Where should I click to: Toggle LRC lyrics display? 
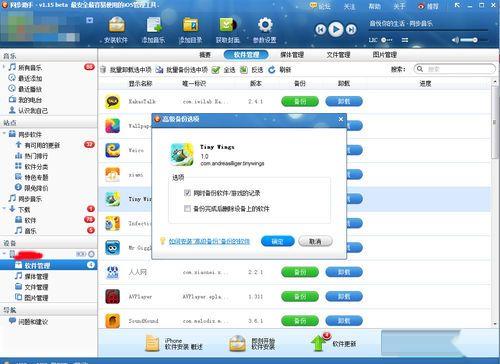pyautogui.click(x=373, y=40)
